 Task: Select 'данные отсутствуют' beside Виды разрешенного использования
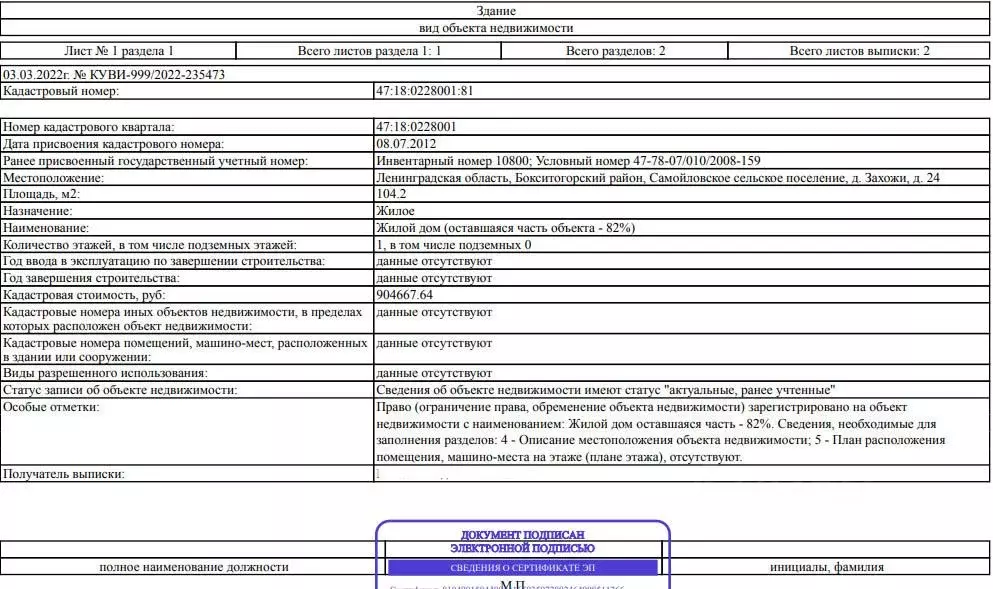pyautogui.click(x=434, y=374)
